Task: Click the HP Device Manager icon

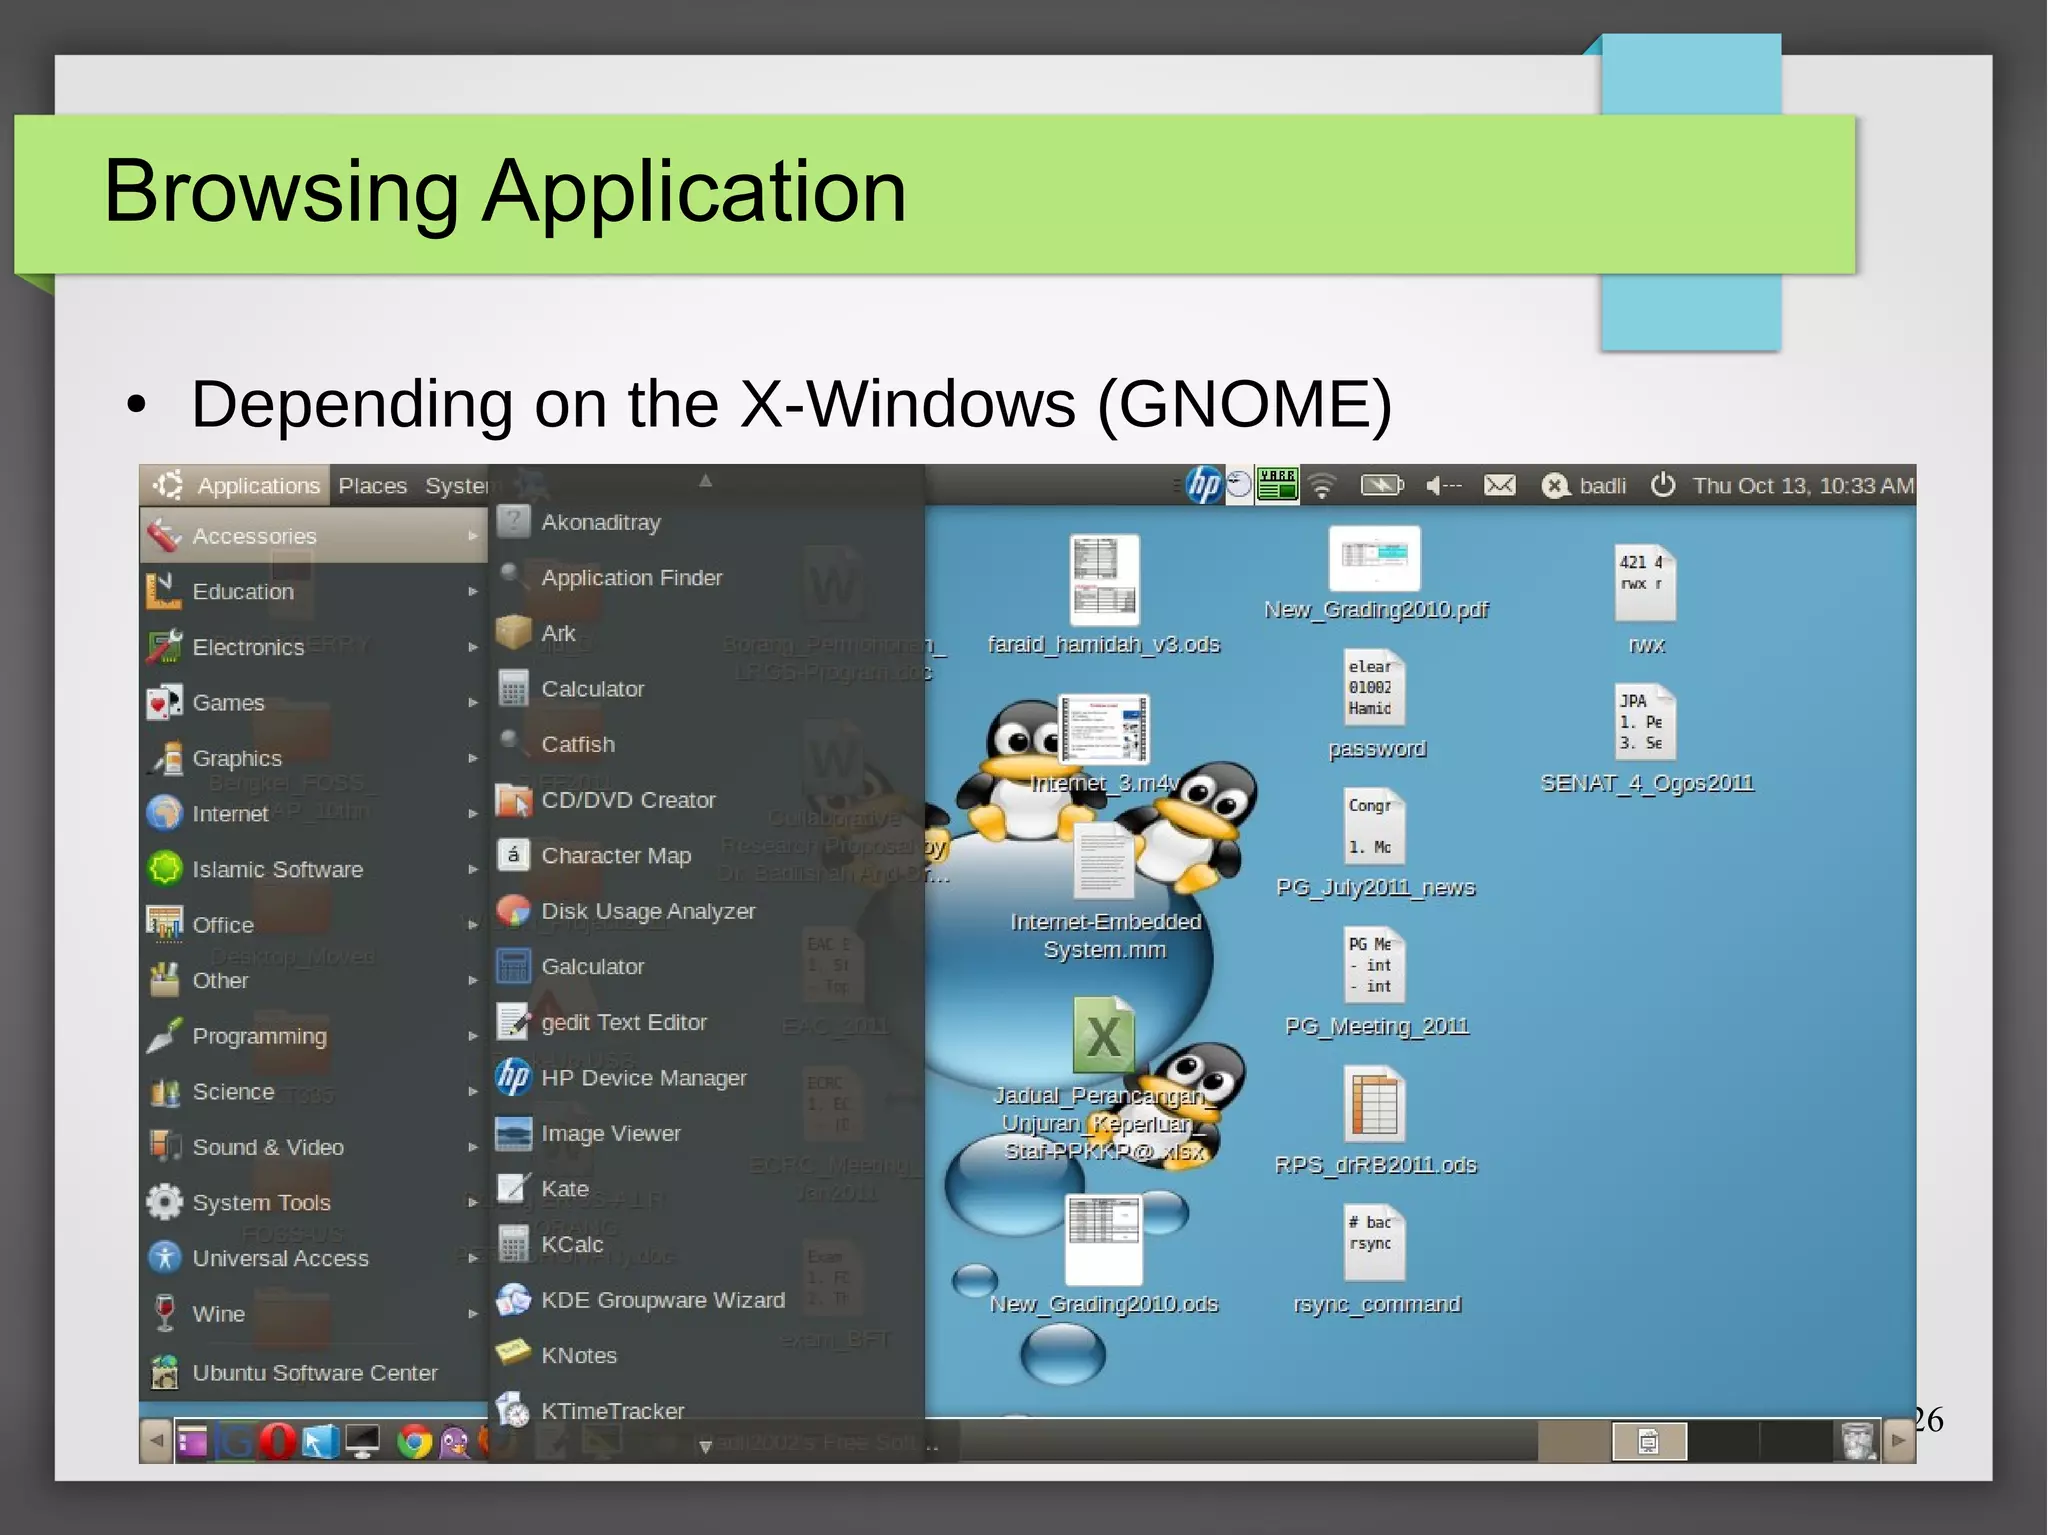Action: pyautogui.click(x=513, y=1077)
